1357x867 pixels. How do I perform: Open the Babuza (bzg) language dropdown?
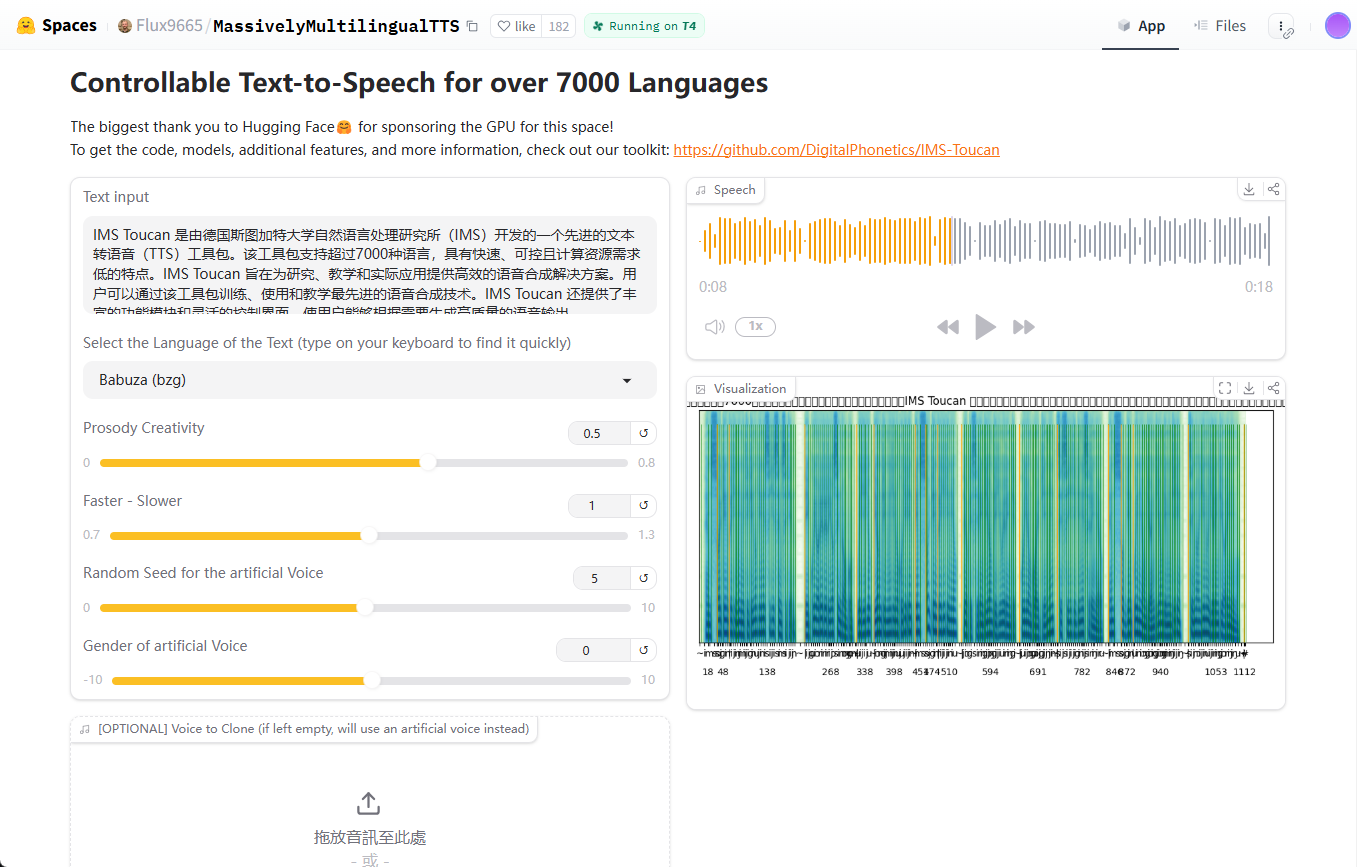pyautogui.click(x=370, y=380)
